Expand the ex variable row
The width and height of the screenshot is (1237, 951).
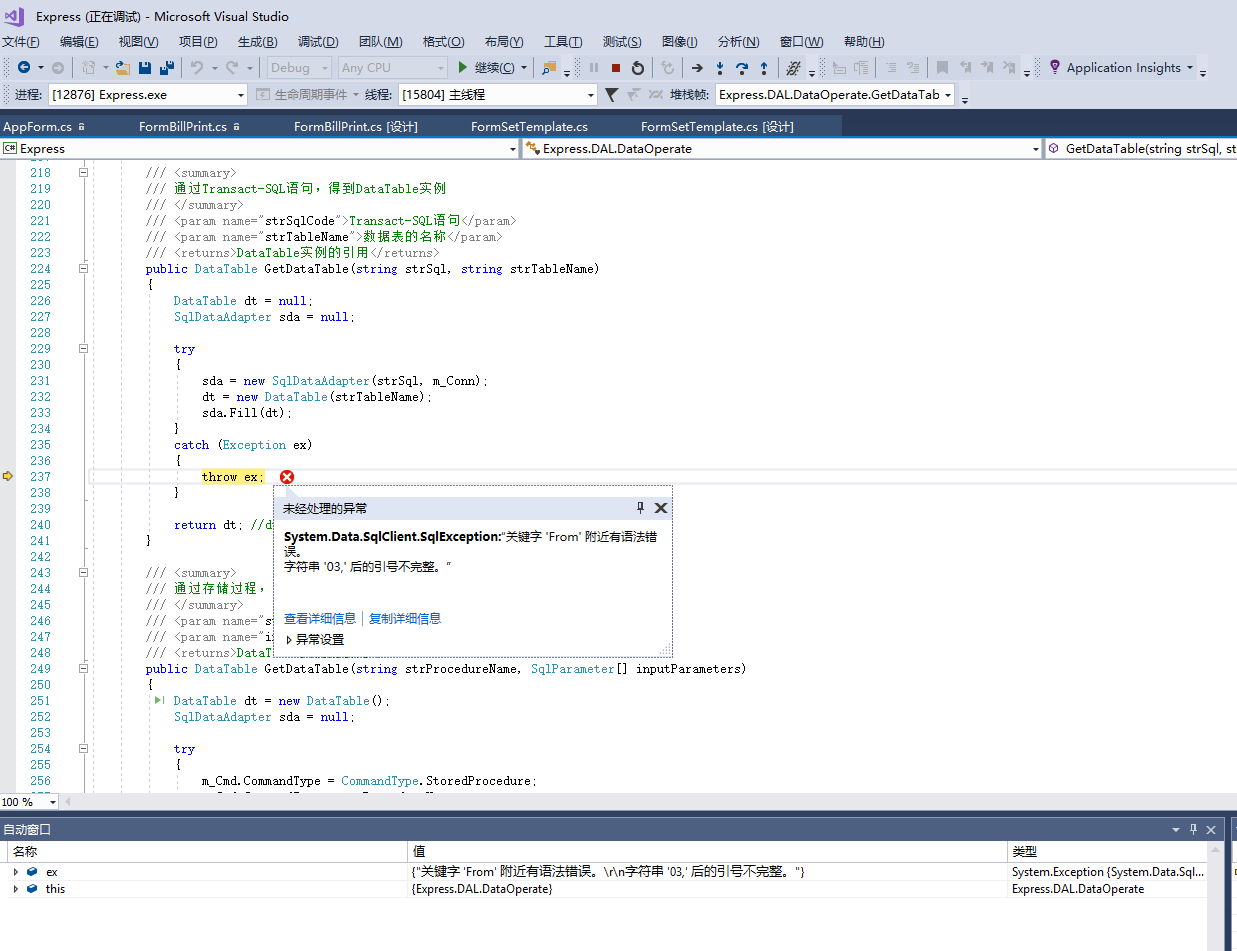15,872
